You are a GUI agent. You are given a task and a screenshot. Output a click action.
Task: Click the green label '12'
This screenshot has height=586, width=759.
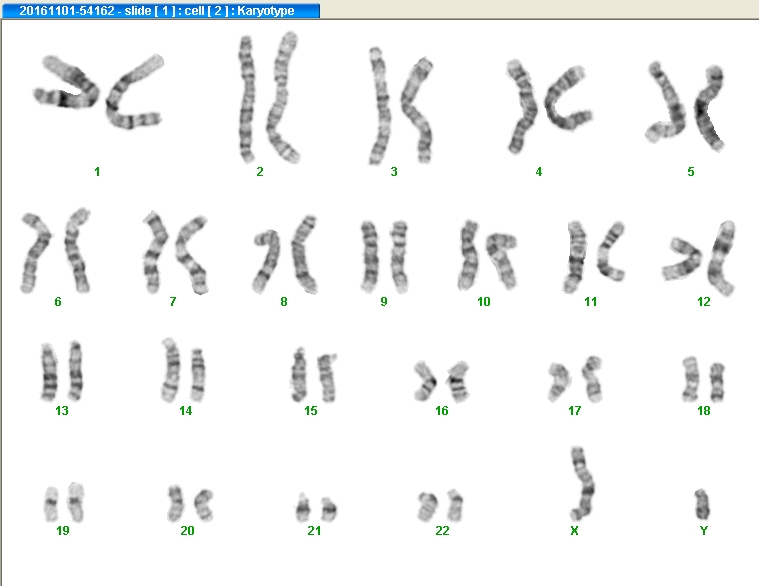point(704,302)
